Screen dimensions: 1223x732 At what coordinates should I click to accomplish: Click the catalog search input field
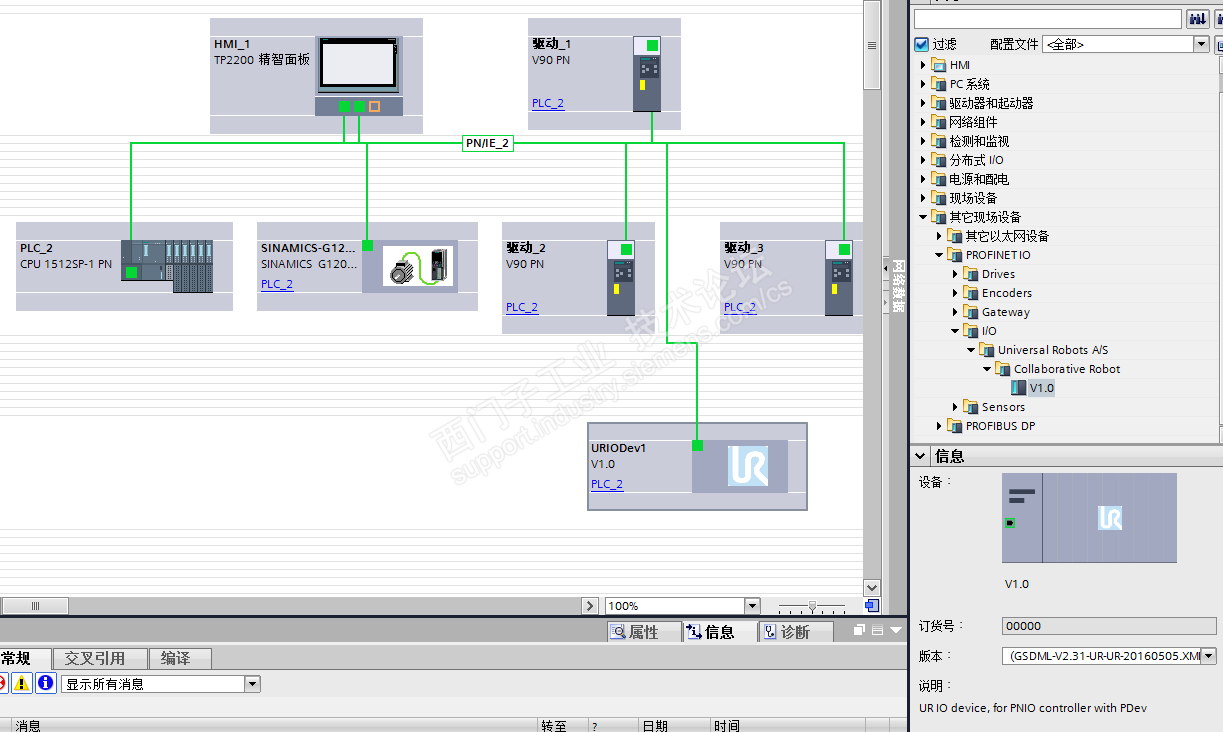1048,19
